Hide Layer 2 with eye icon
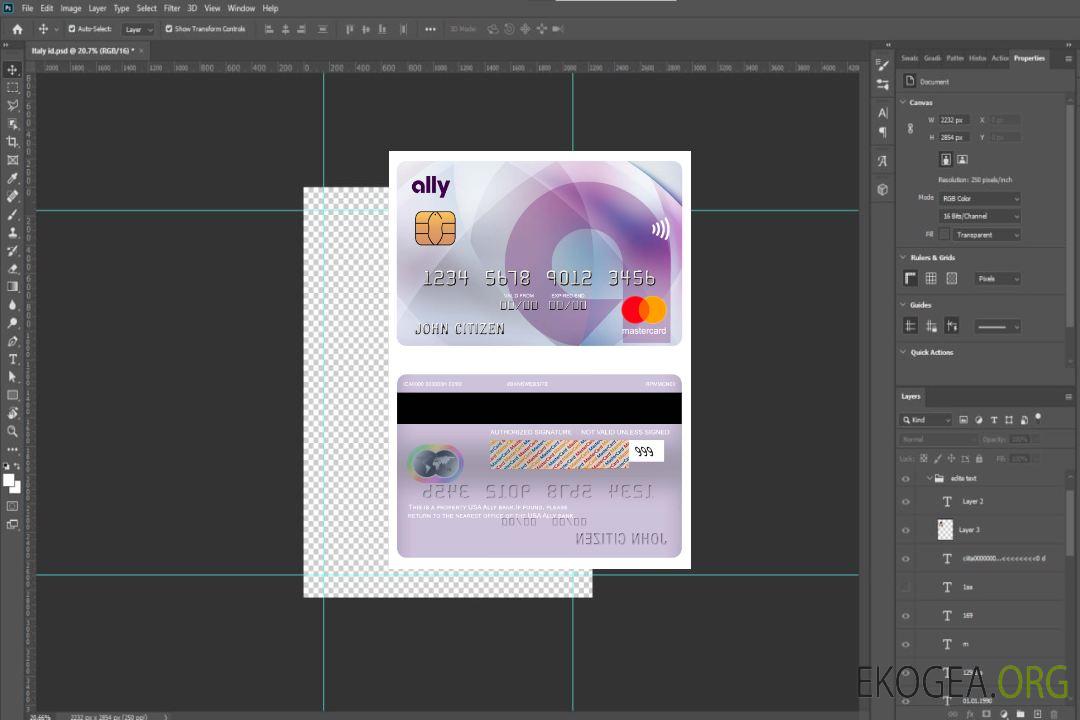 pyautogui.click(x=906, y=502)
